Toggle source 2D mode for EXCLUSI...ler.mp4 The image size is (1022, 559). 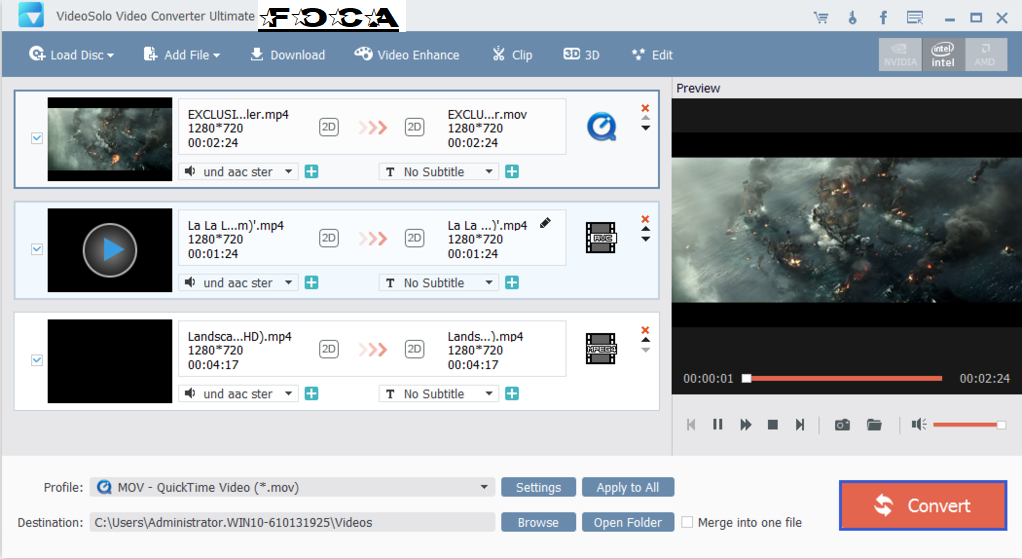[328, 126]
